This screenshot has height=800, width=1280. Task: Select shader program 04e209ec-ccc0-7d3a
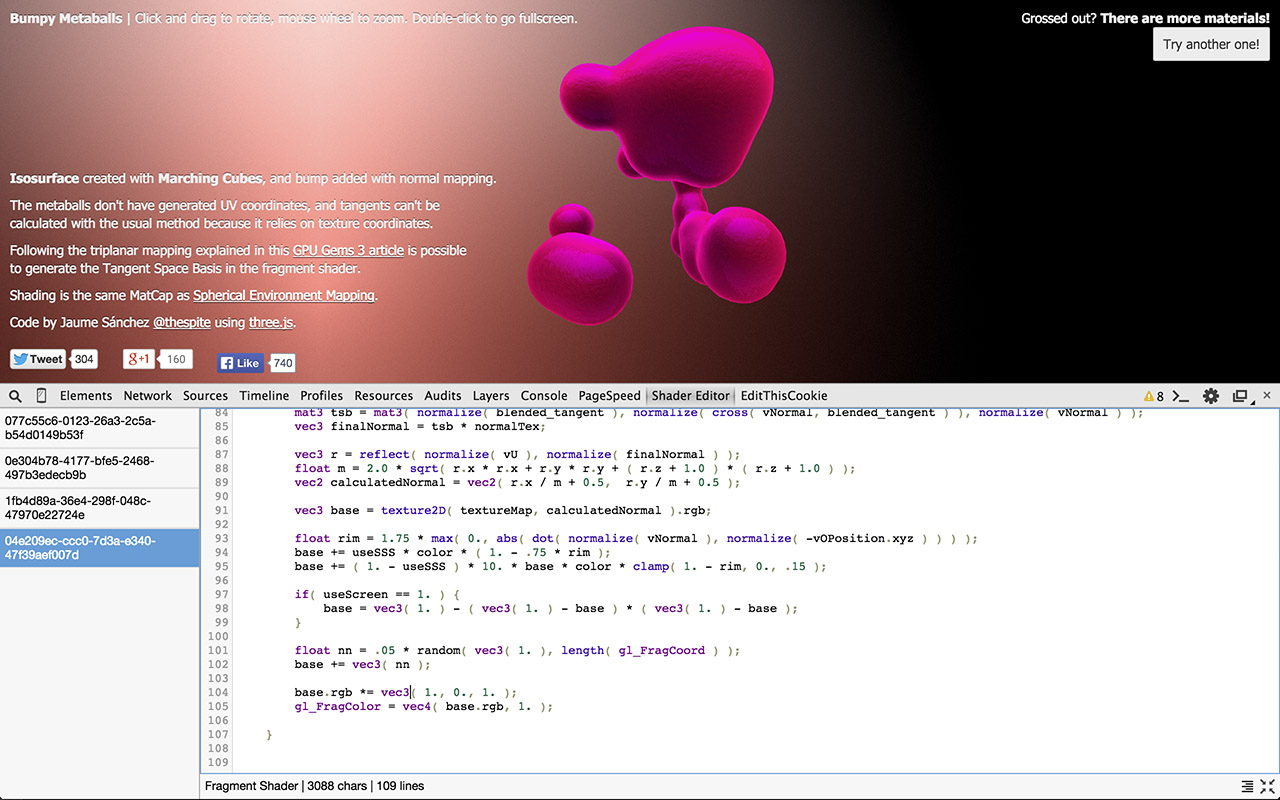pyautogui.click(x=100, y=548)
